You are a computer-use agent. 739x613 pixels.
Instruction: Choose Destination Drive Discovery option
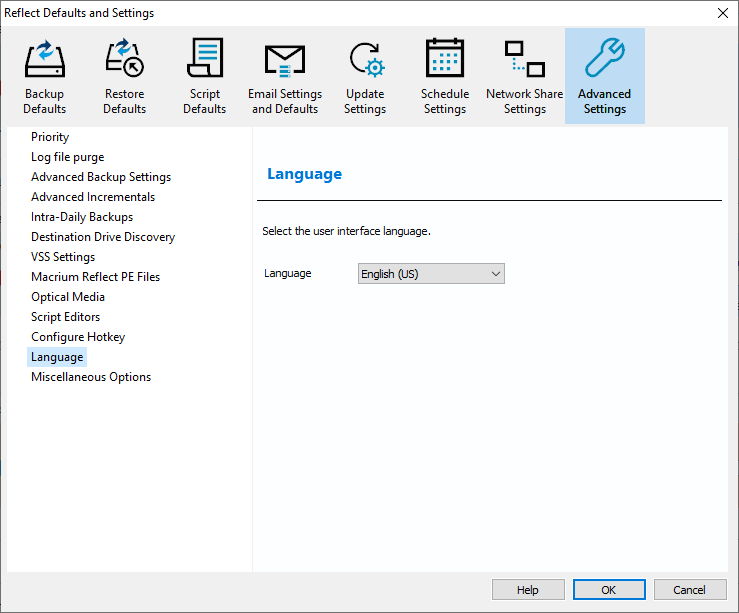(103, 237)
